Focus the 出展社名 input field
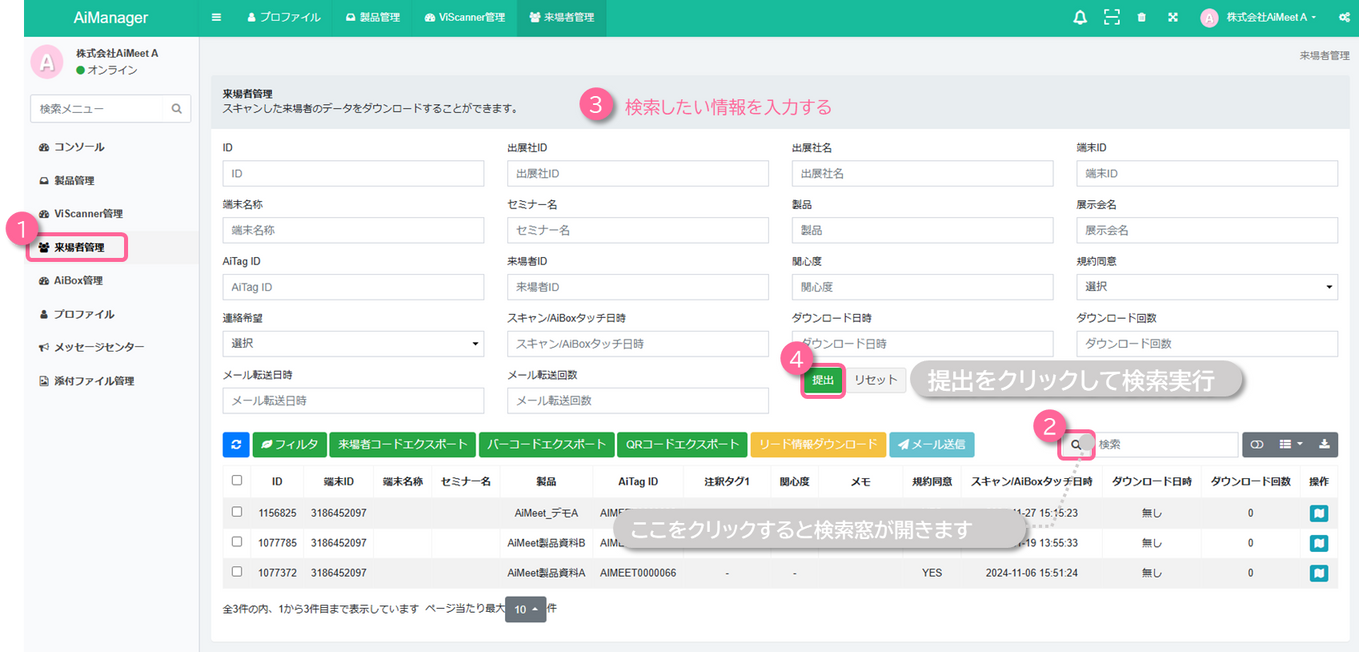 [x=922, y=173]
